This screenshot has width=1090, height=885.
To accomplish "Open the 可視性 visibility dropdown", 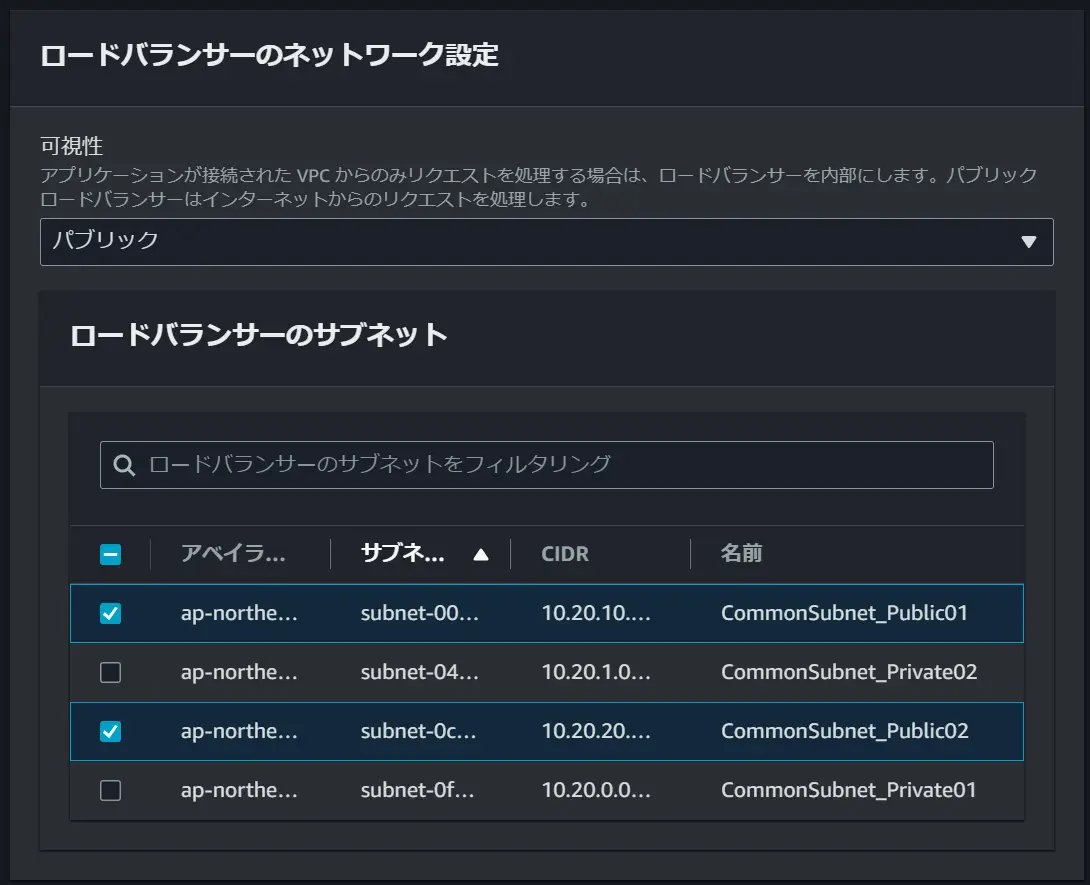I will tap(546, 242).
